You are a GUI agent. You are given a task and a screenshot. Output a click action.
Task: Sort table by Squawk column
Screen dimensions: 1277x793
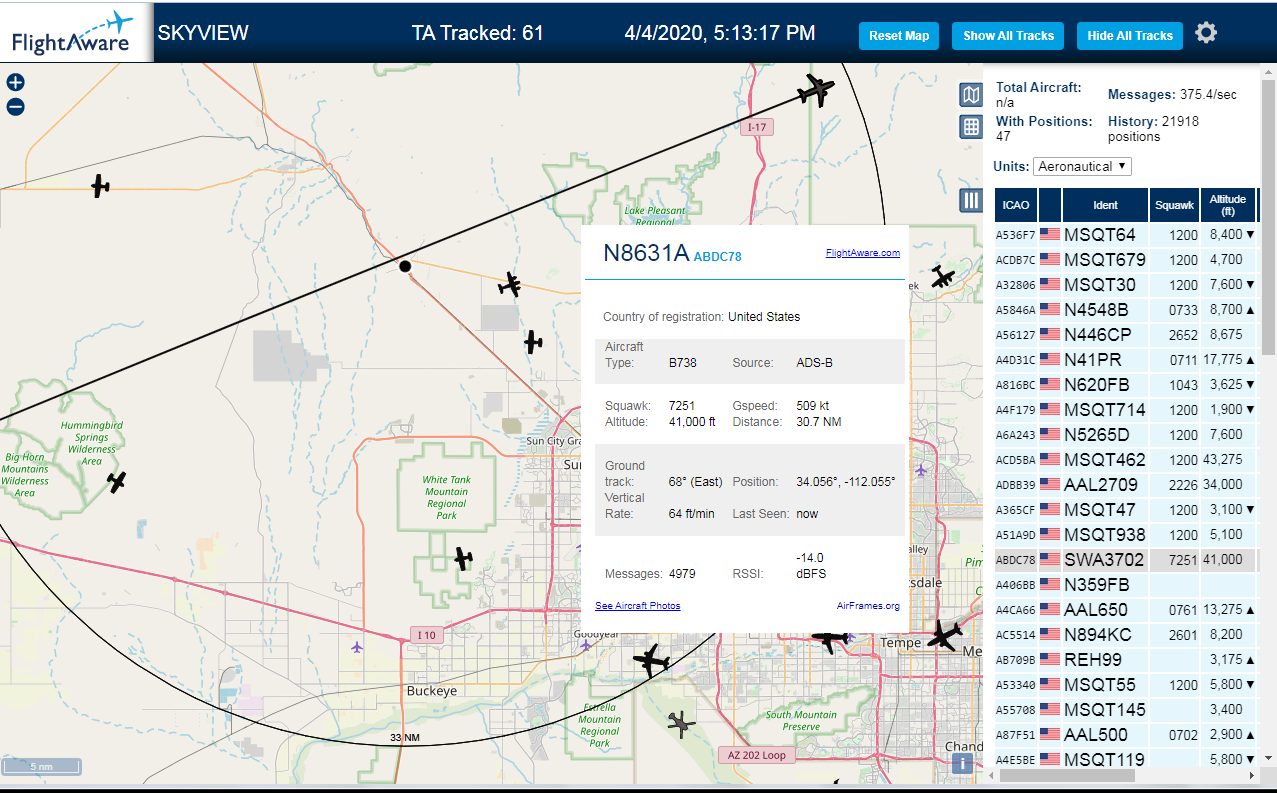[1174, 205]
